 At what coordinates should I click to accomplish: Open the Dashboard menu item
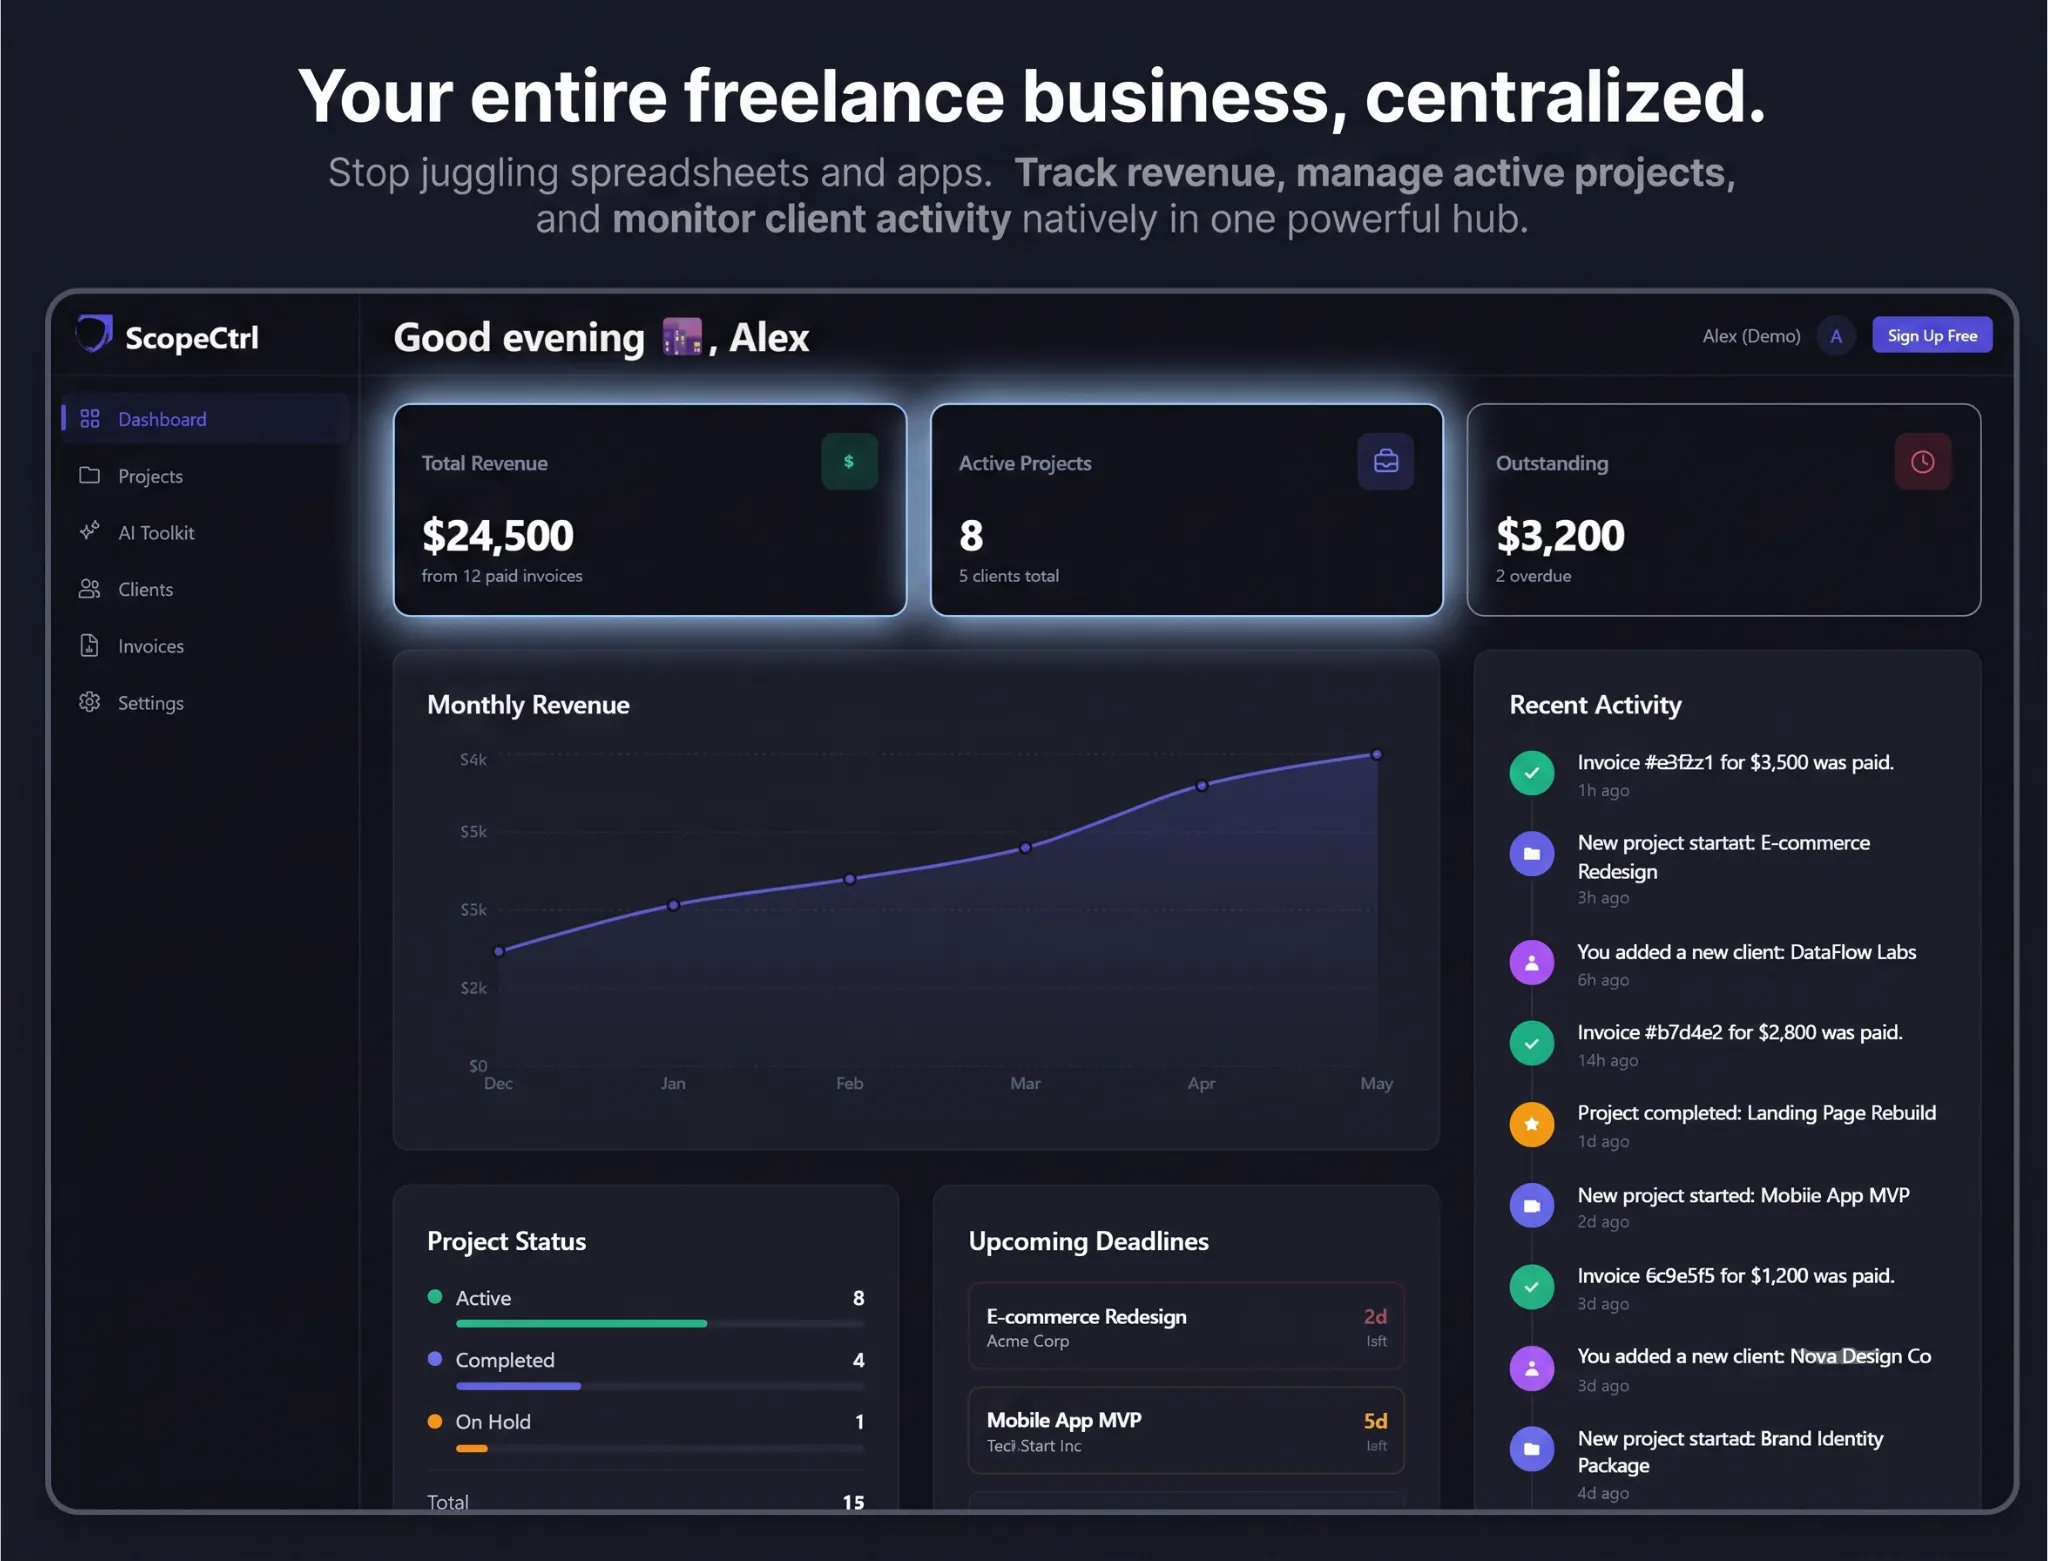(205, 419)
